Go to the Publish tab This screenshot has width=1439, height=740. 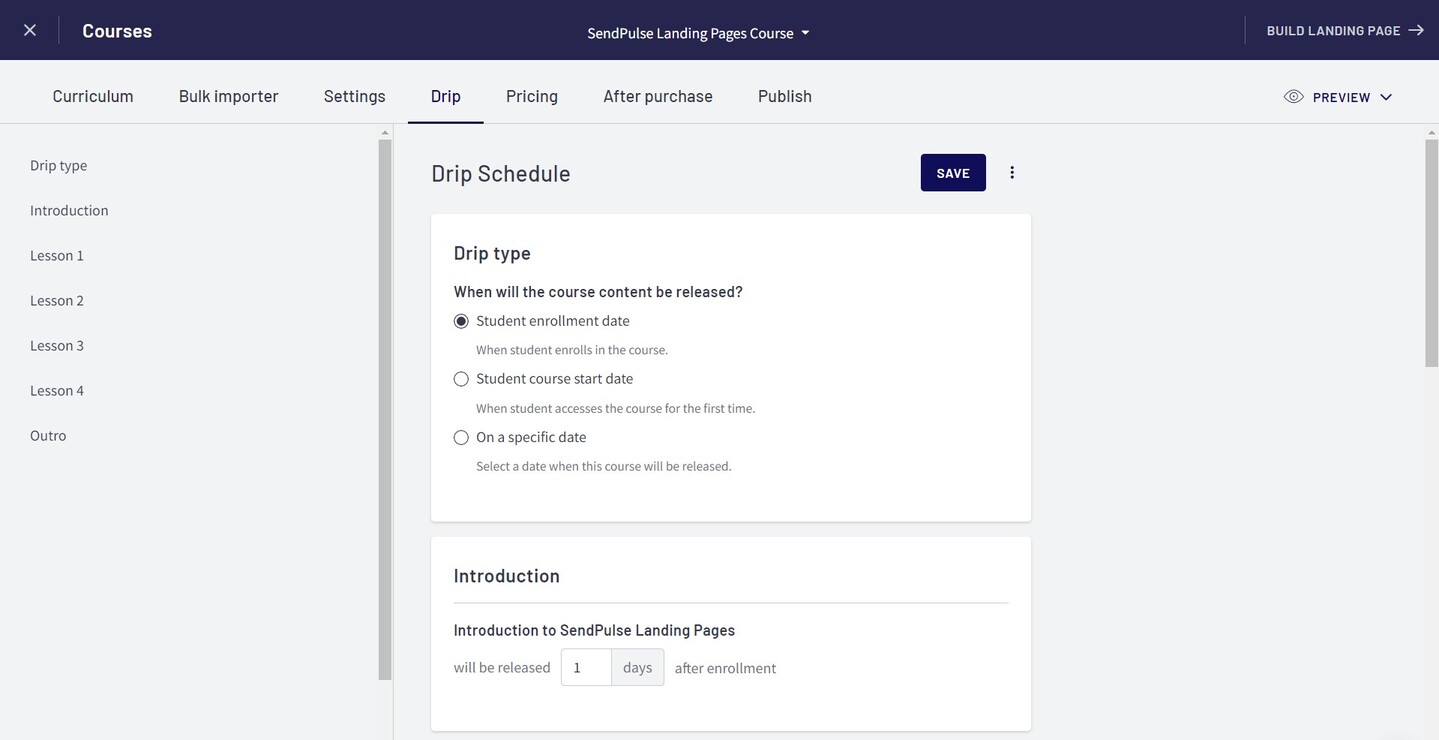[785, 96]
